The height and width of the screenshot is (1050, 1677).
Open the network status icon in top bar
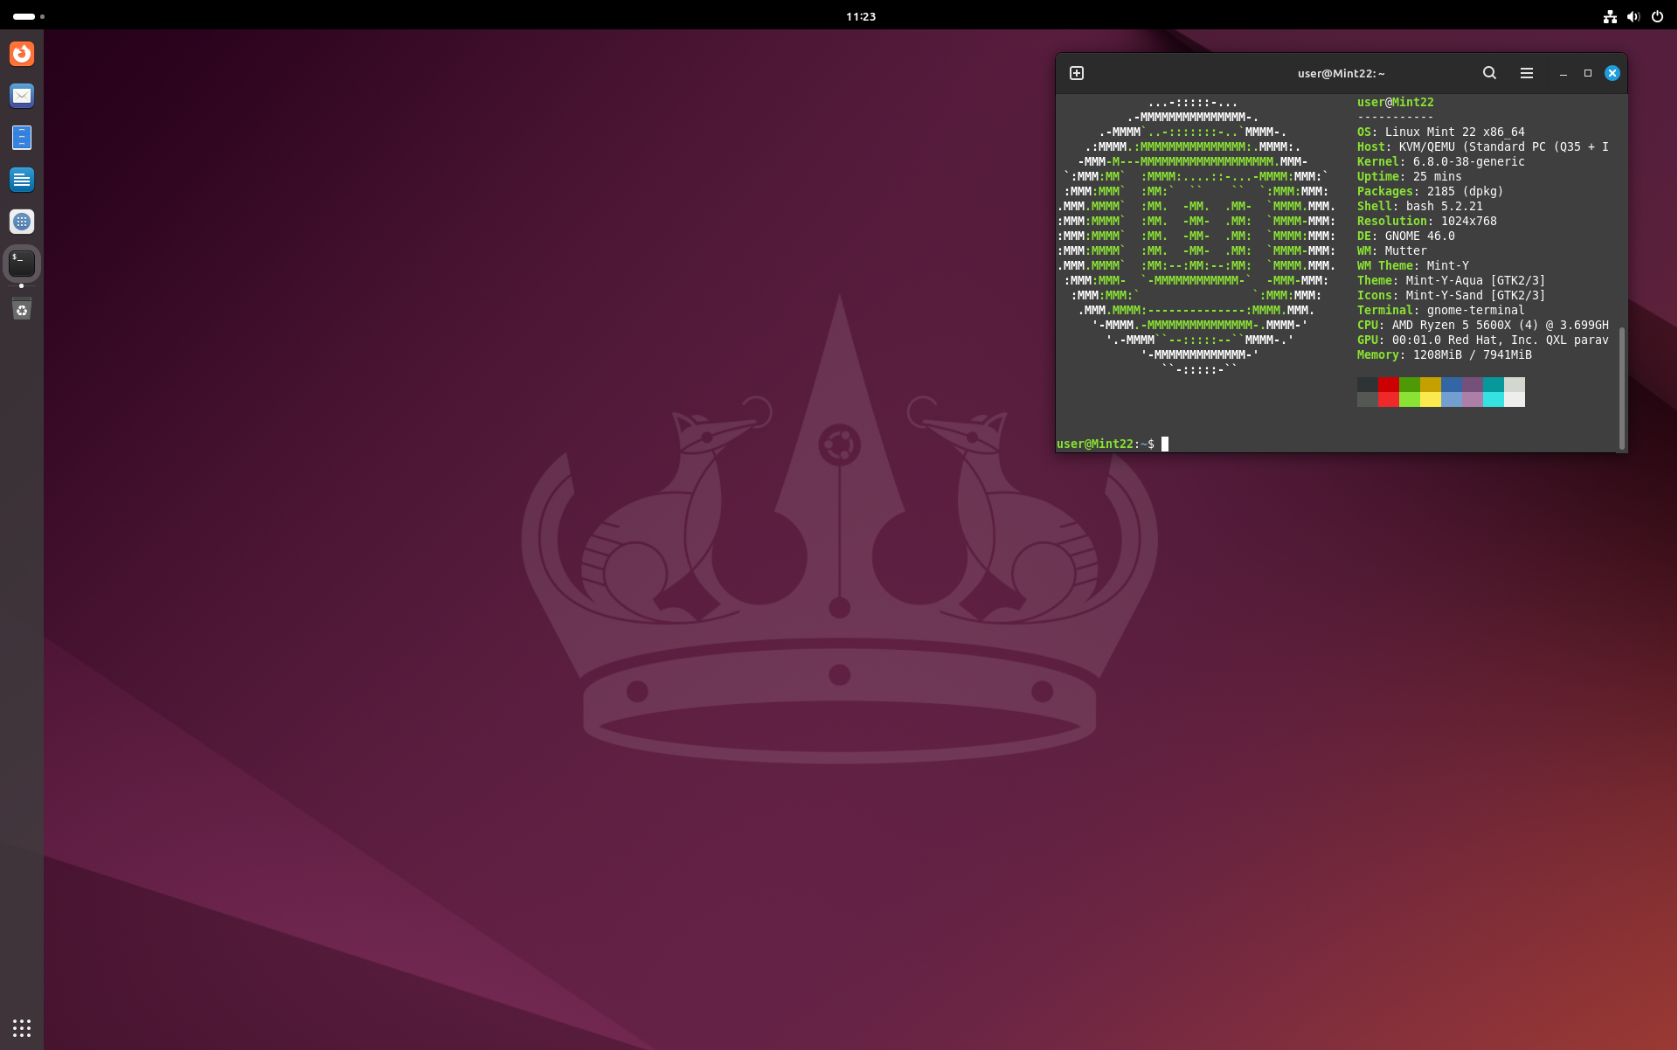point(1610,16)
